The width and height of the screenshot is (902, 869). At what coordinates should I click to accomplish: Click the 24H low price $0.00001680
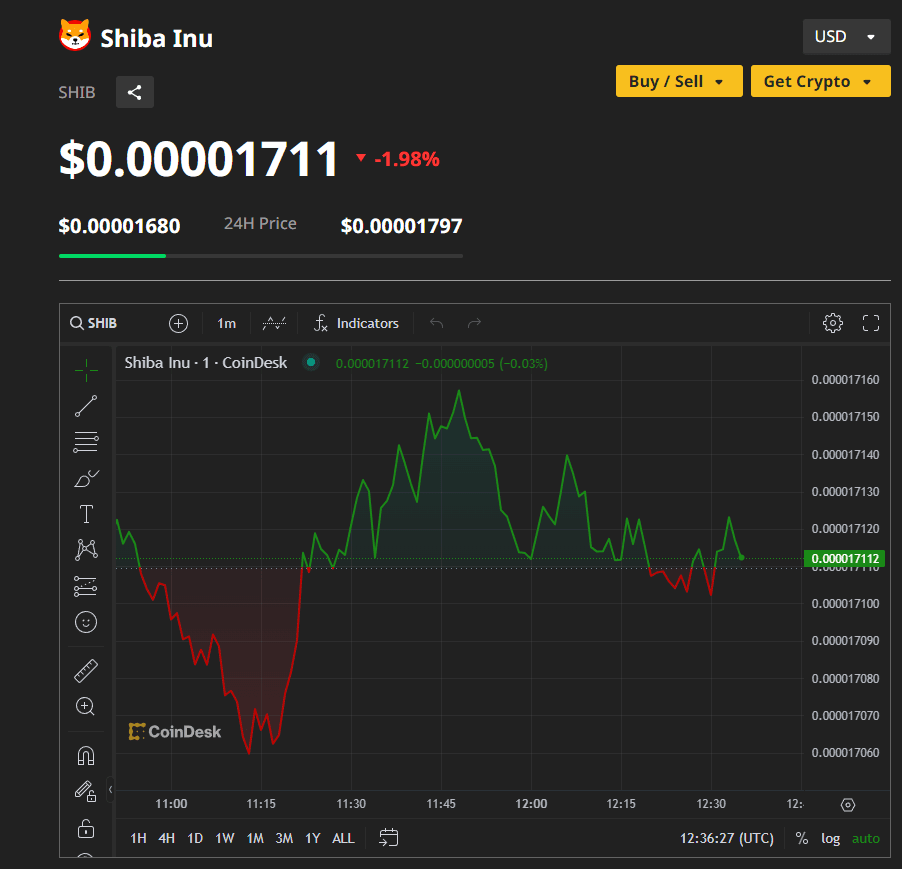120,226
